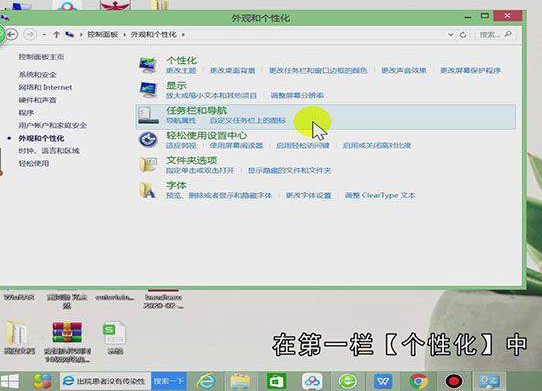This screenshot has height=391, width=542.
Task: Select 轻松使用 in the sidebar
Action: (34, 164)
